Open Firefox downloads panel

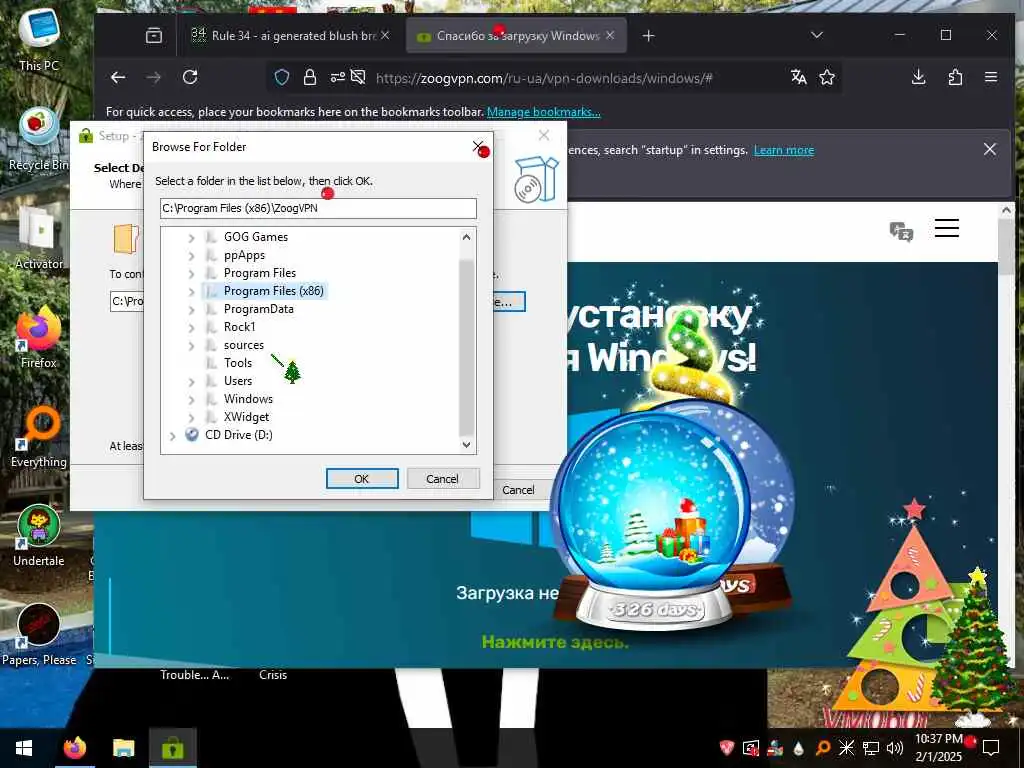[918, 78]
